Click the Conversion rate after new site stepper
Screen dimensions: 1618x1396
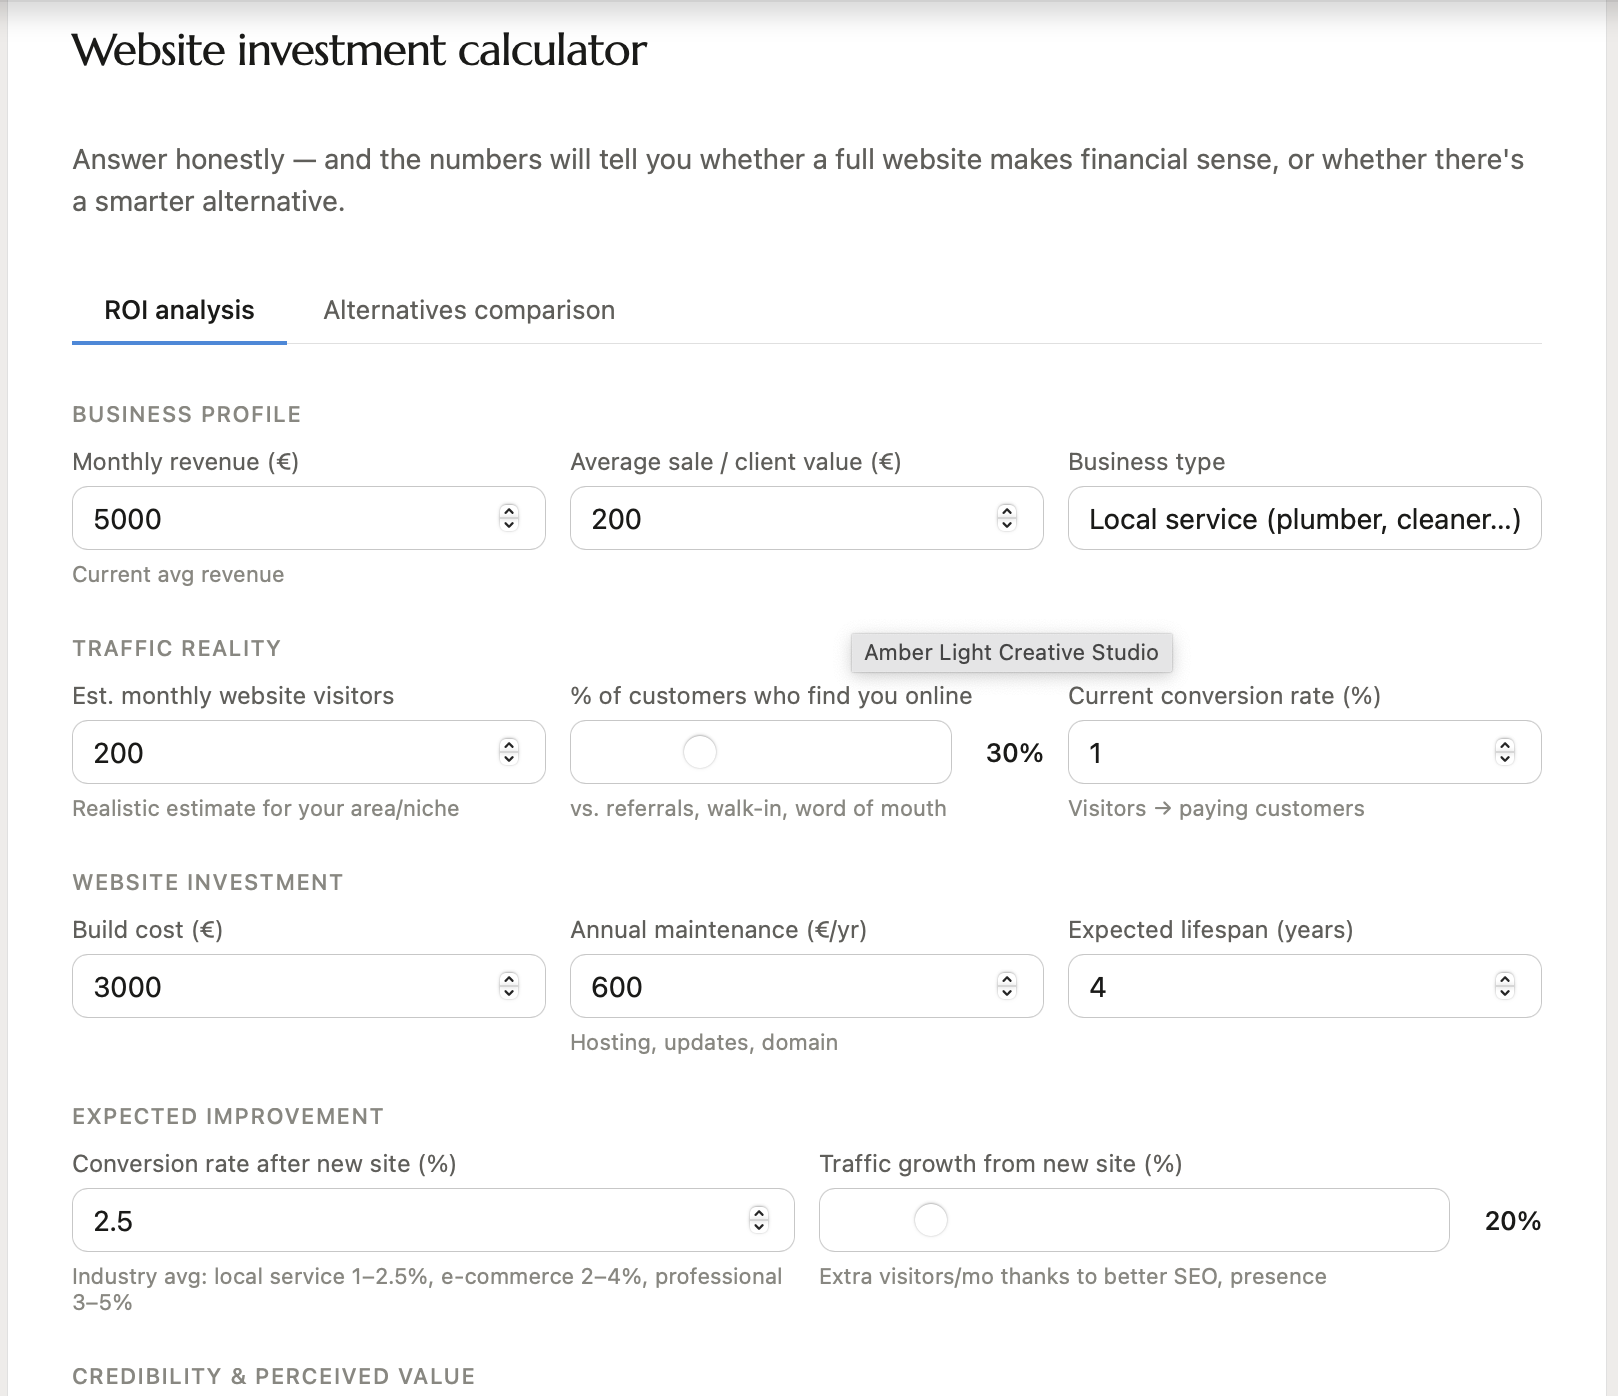click(x=759, y=1220)
